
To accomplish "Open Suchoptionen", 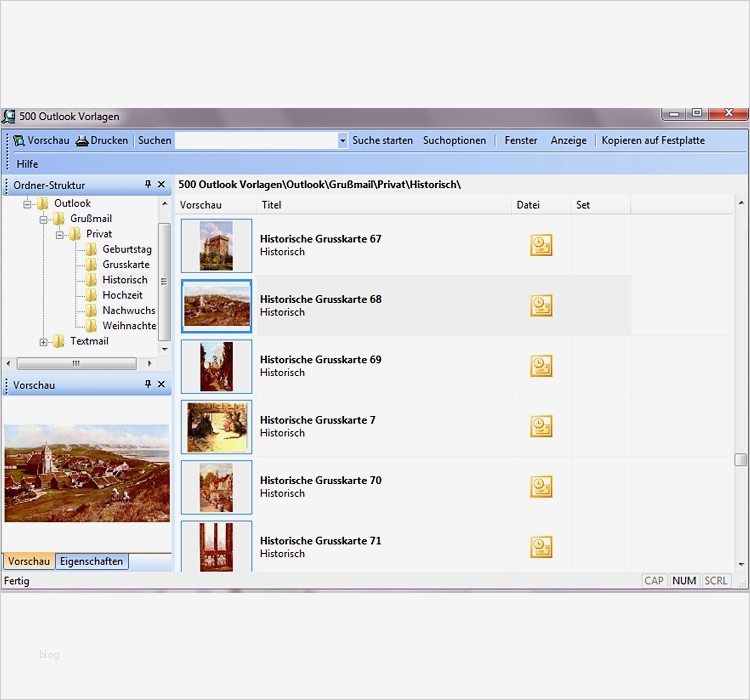I will coord(454,141).
